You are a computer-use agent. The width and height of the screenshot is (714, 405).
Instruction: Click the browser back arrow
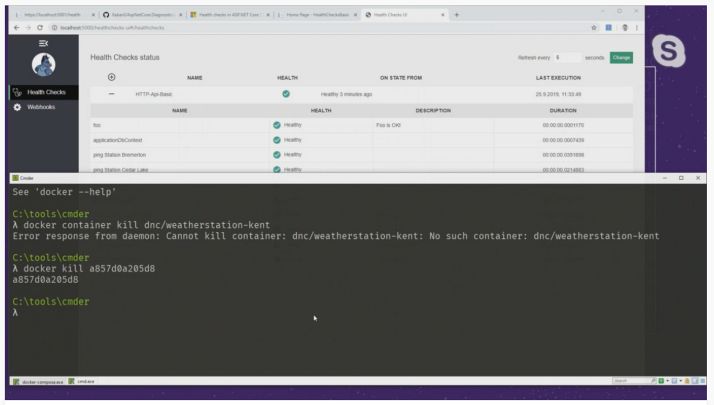(x=16, y=28)
